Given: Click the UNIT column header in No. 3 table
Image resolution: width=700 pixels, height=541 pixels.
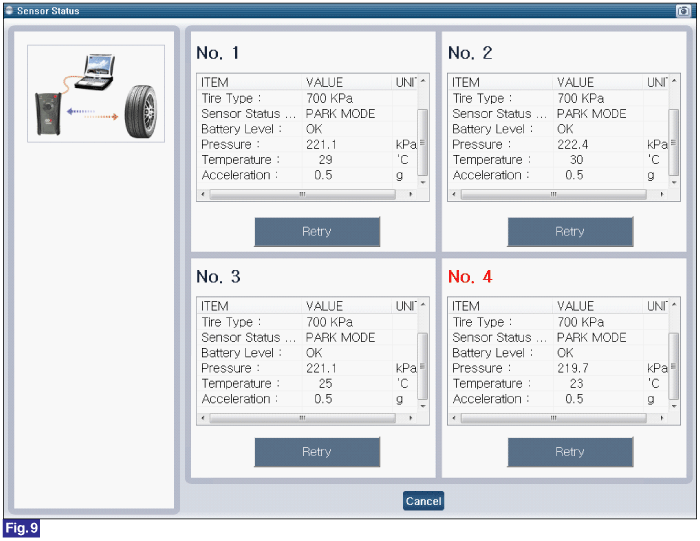Looking at the screenshot, I should (x=405, y=306).
